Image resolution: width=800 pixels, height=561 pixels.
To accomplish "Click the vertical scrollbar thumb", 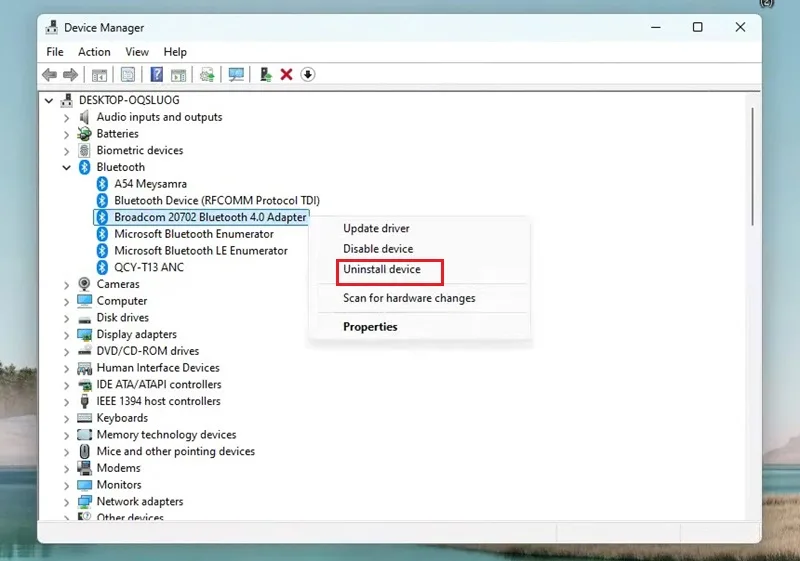I will (x=753, y=166).
